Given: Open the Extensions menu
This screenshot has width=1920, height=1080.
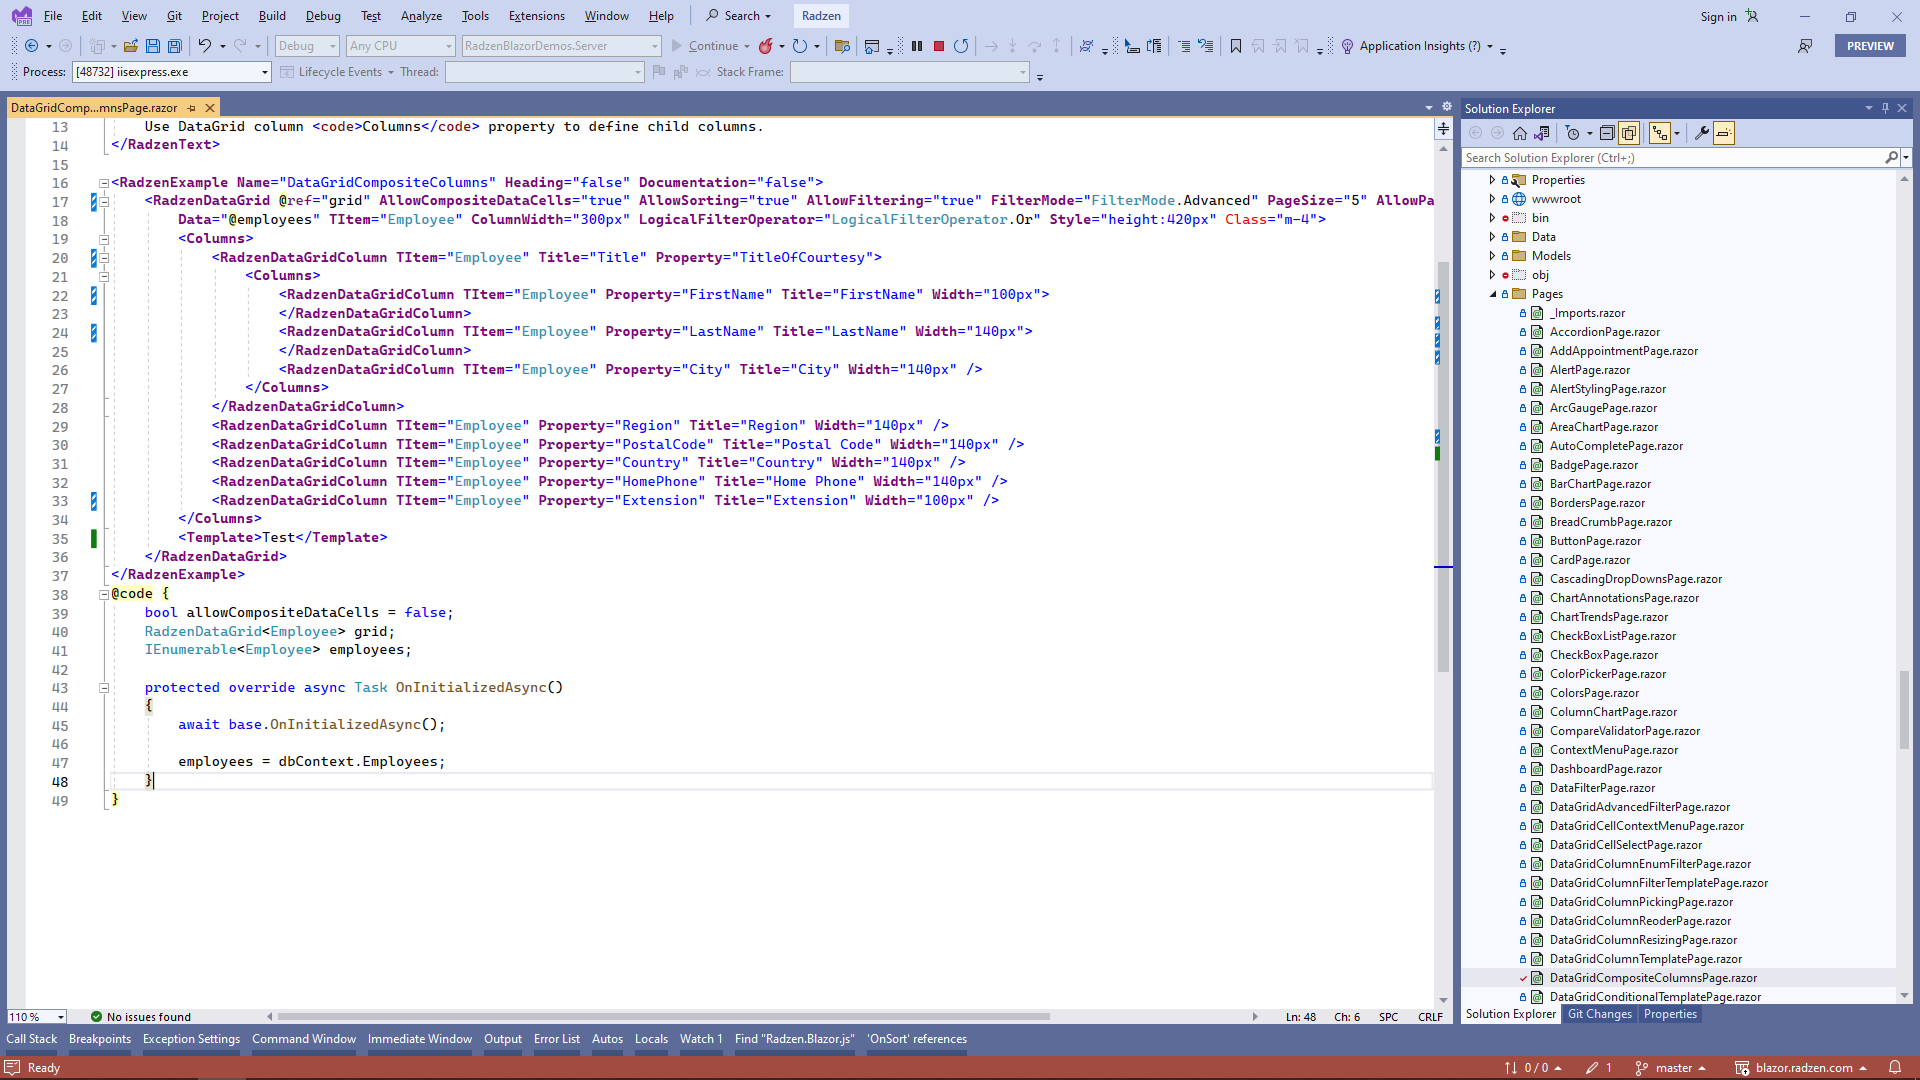Looking at the screenshot, I should click(x=536, y=16).
